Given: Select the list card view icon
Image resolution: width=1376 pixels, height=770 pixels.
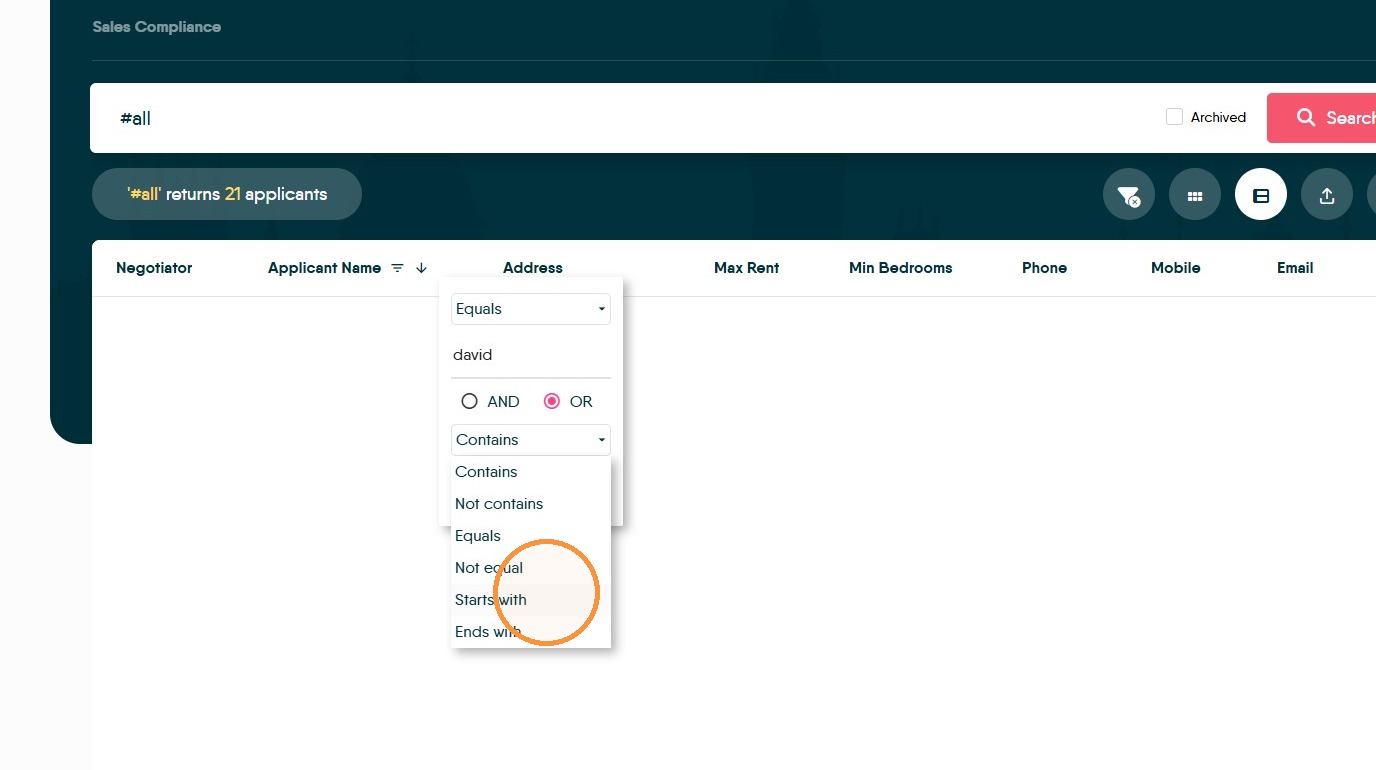Looking at the screenshot, I should 1261,195.
